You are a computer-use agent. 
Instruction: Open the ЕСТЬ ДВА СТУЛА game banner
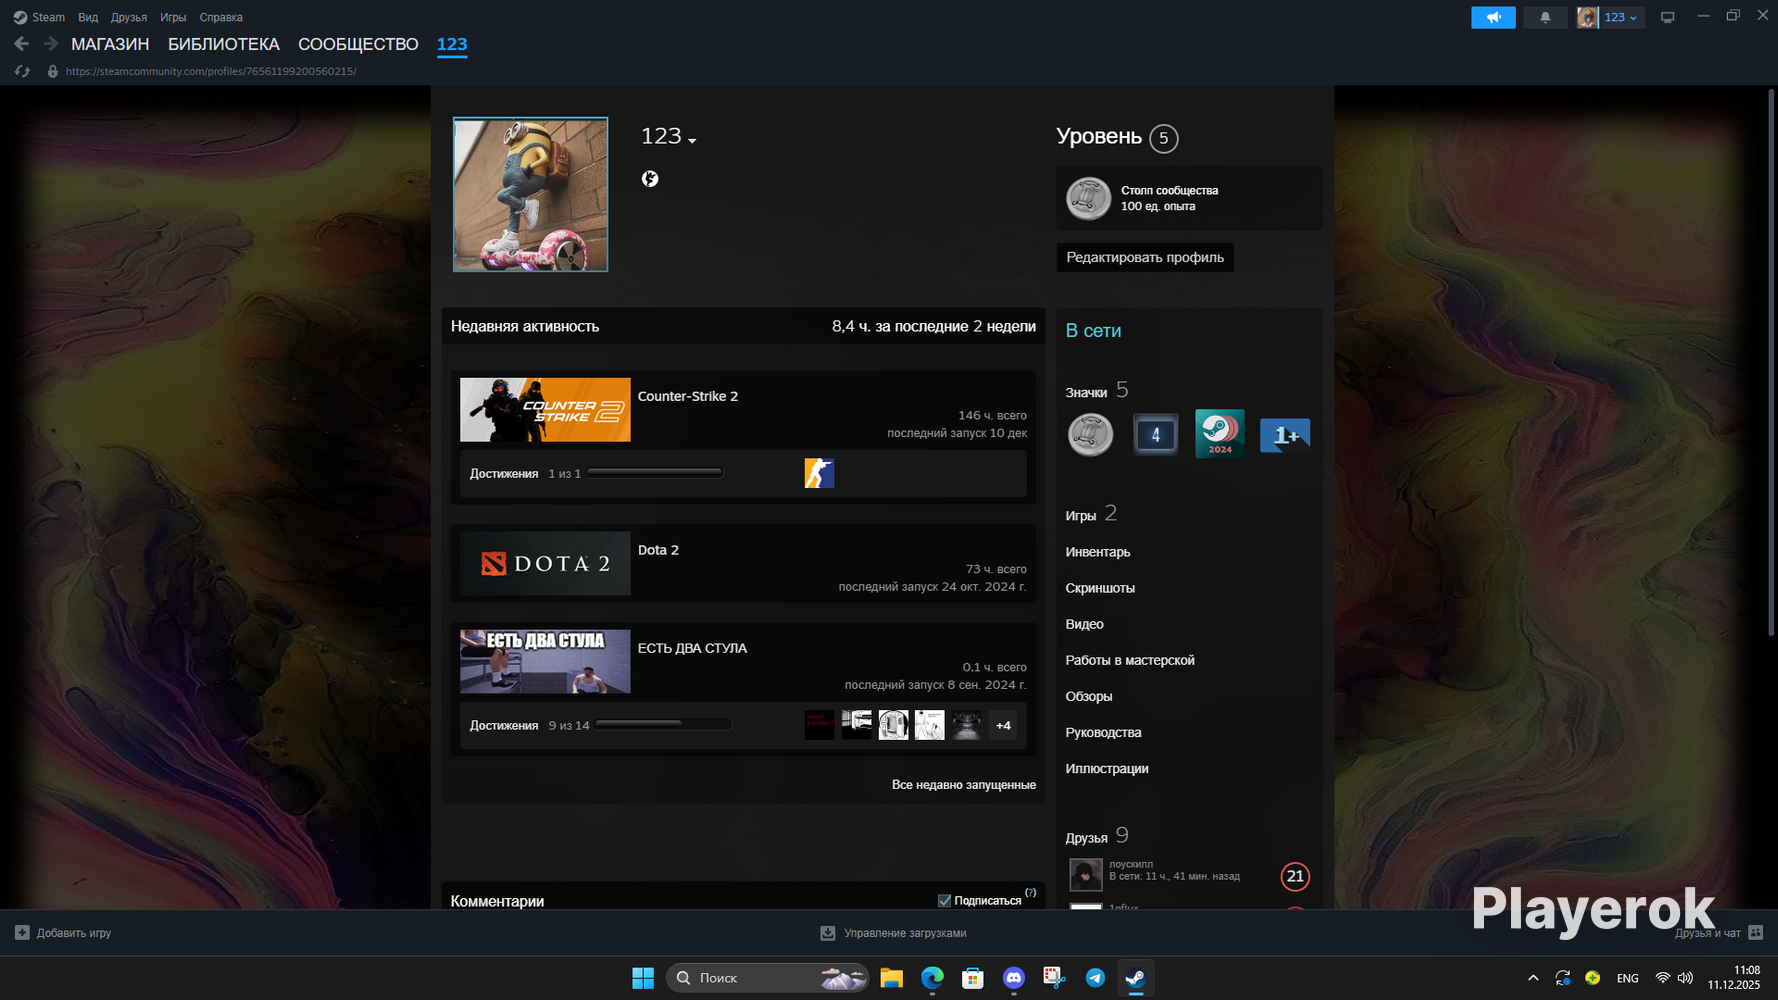tap(545, 662)
